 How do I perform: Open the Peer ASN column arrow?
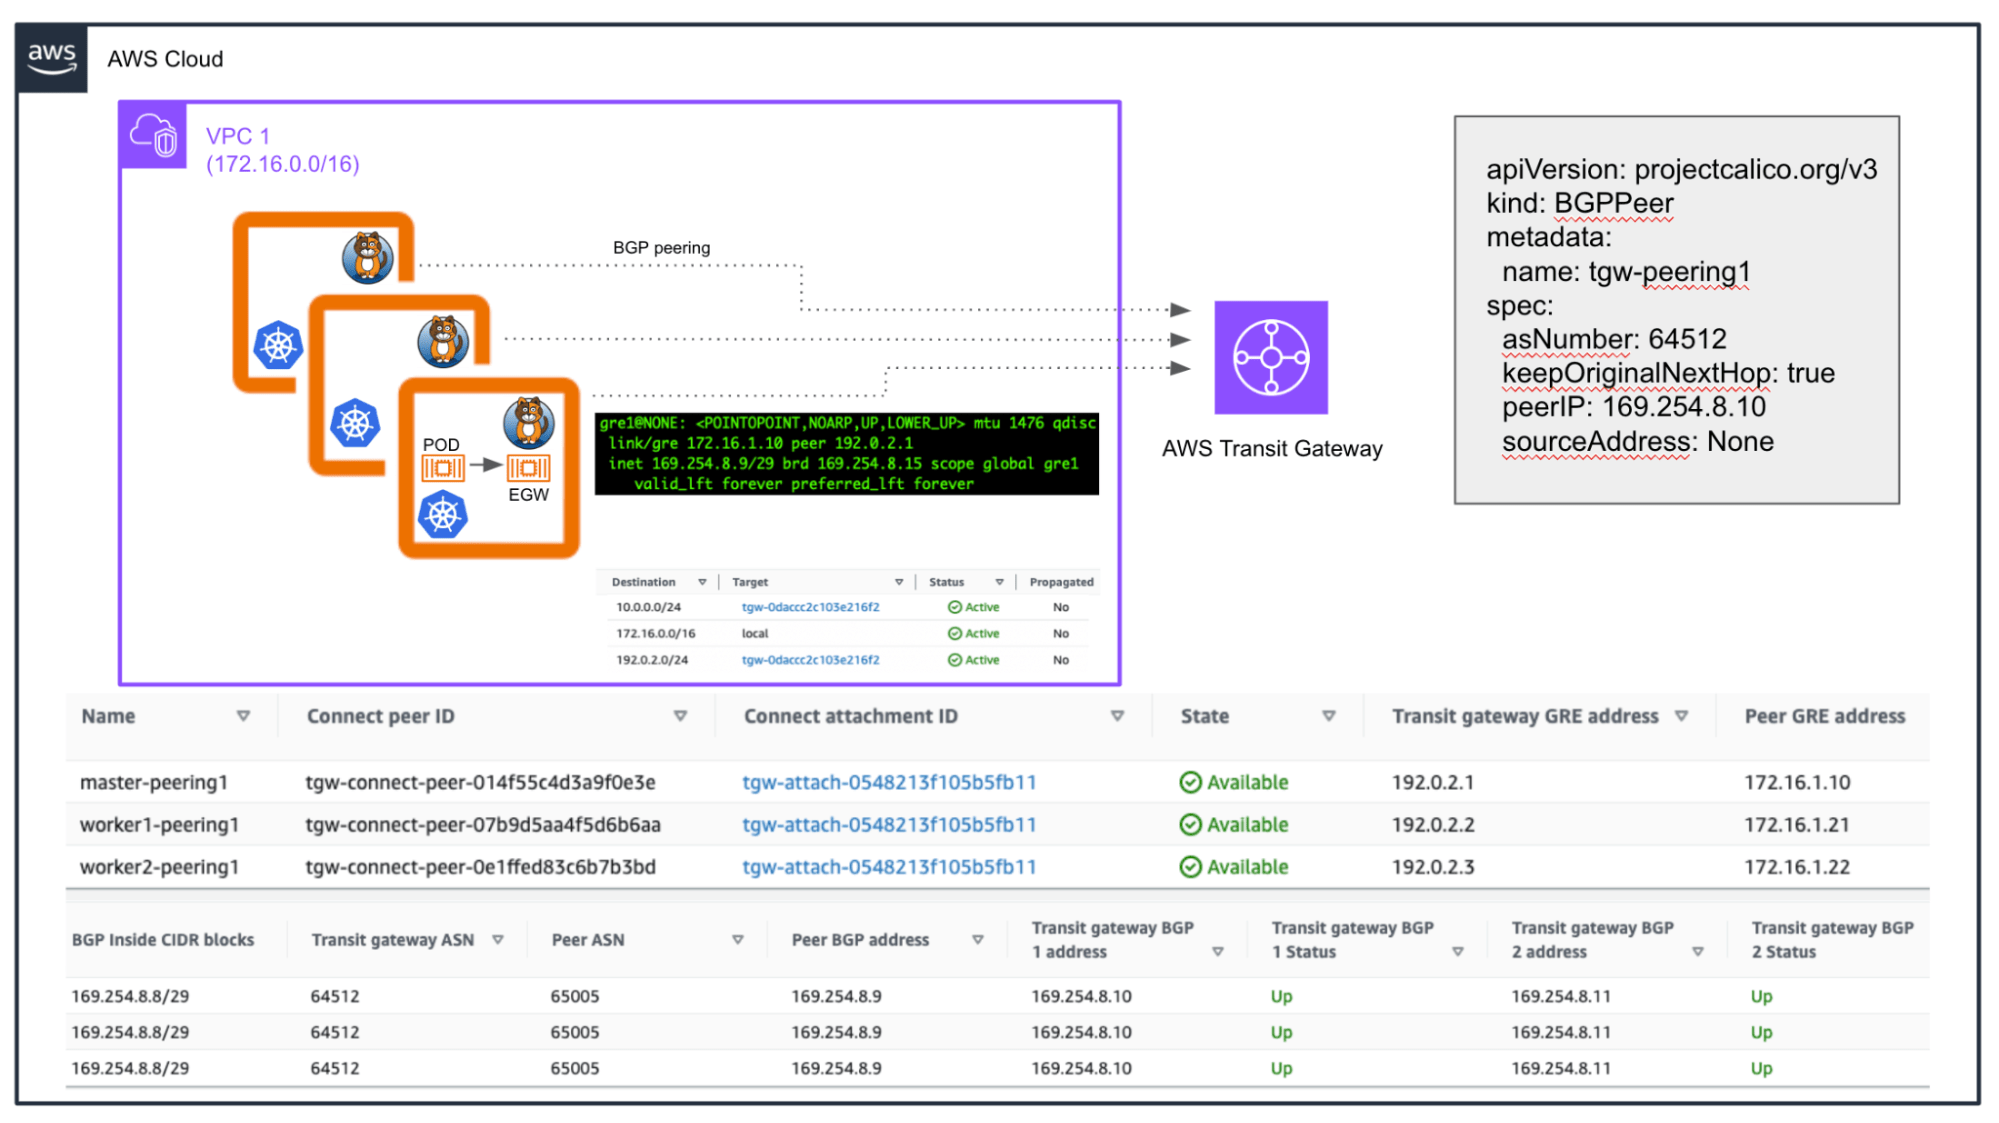tap(737, 940)
